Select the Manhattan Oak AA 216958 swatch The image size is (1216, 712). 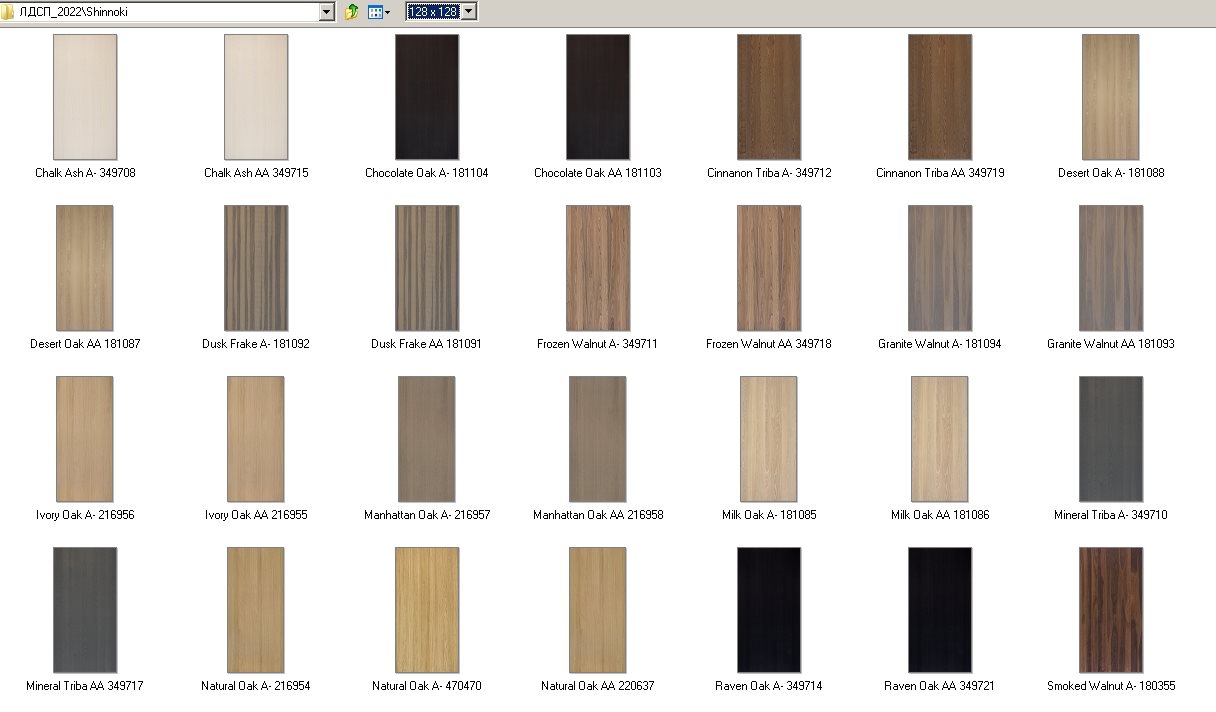(x=598, y=439)
